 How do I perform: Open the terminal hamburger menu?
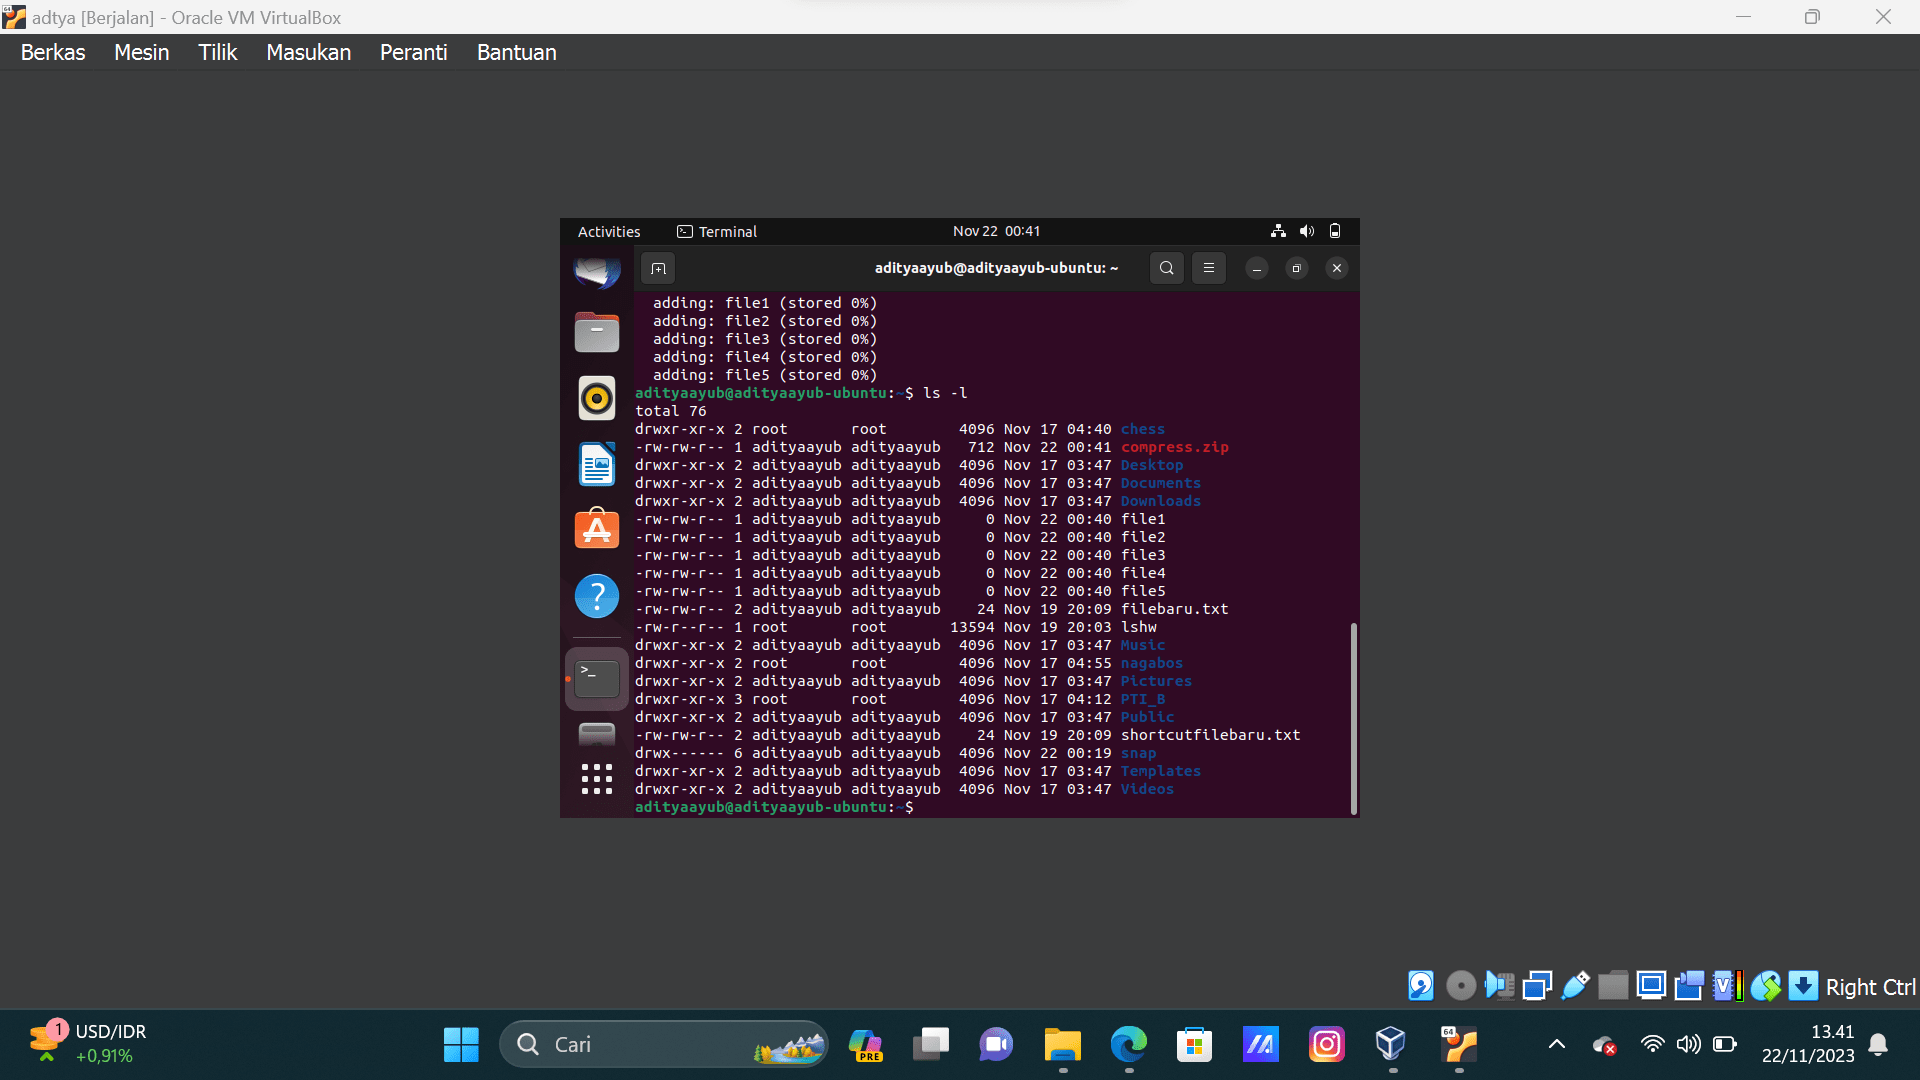coord(1208,268)
